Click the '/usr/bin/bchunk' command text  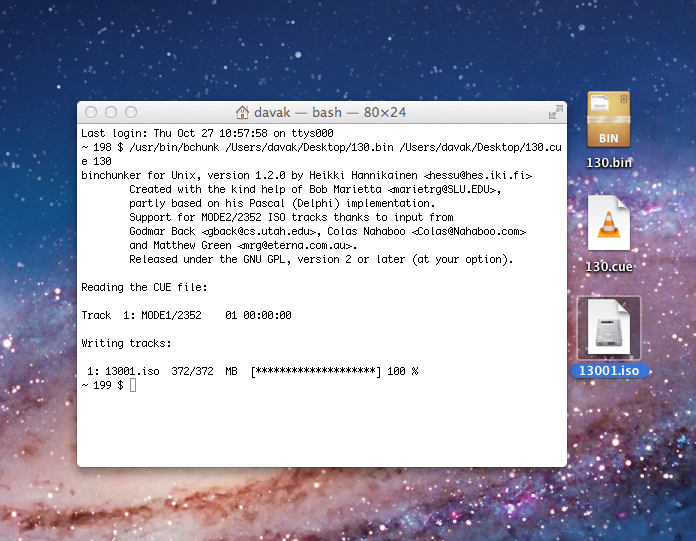[174, 147]
